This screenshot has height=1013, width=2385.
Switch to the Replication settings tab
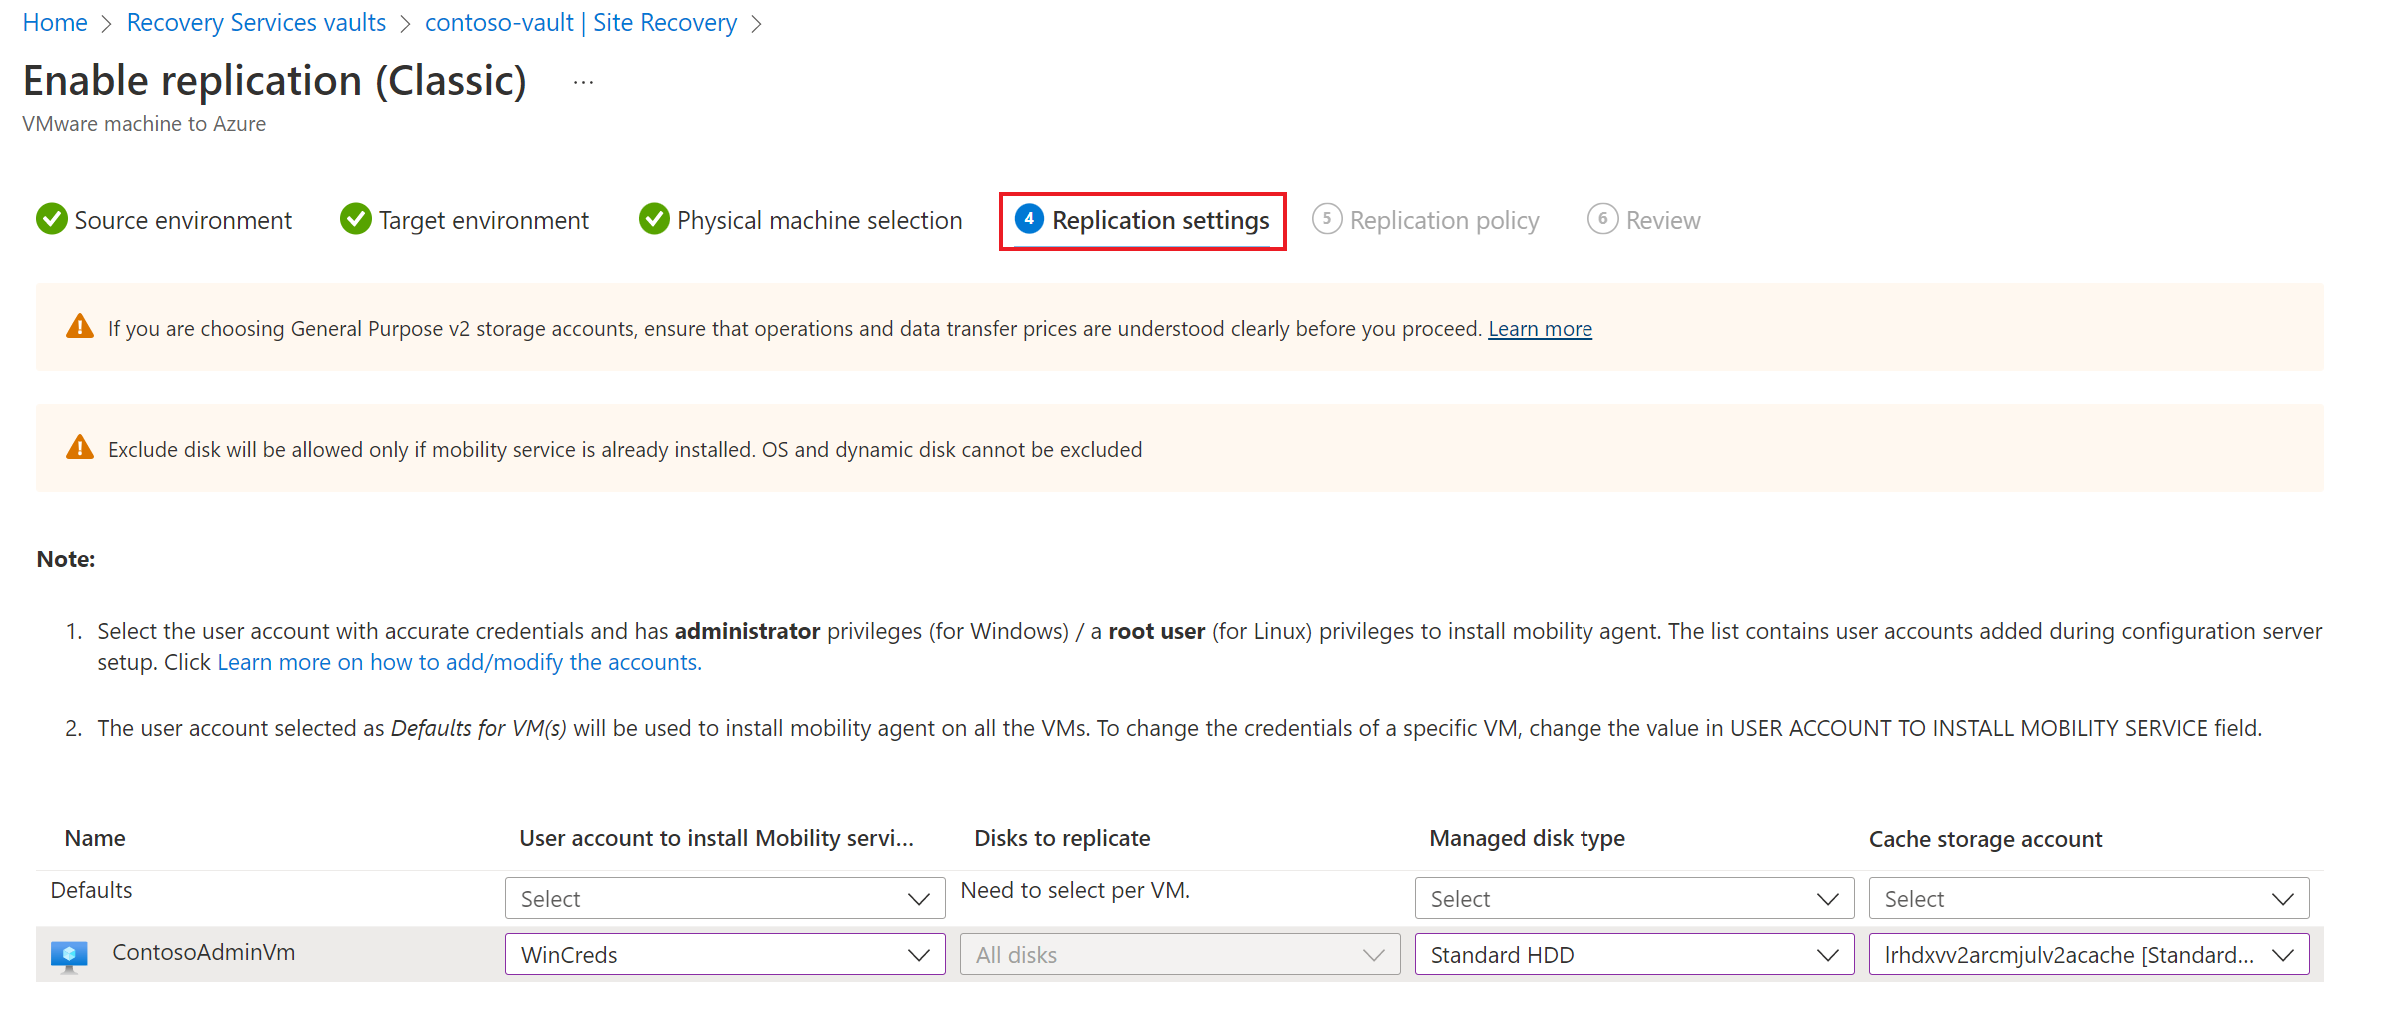click(x=1159, y=220)
